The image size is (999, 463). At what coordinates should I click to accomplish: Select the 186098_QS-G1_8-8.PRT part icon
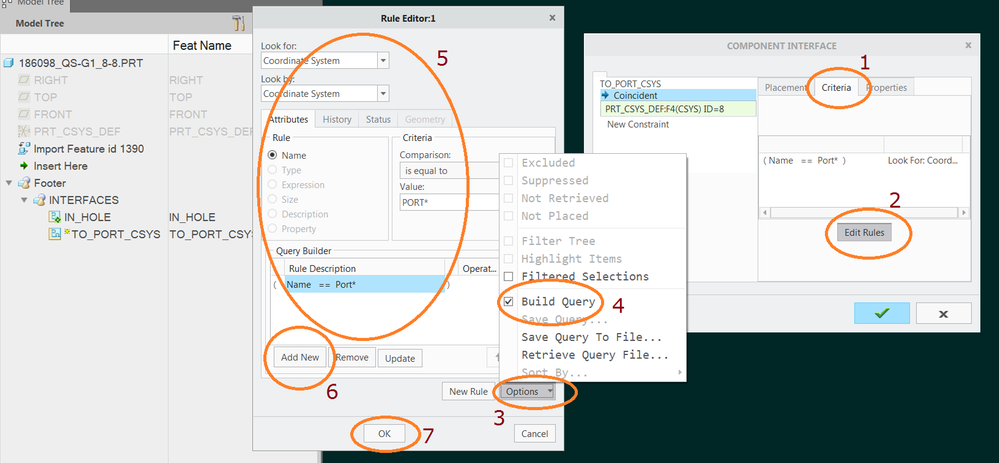(10, 63)
